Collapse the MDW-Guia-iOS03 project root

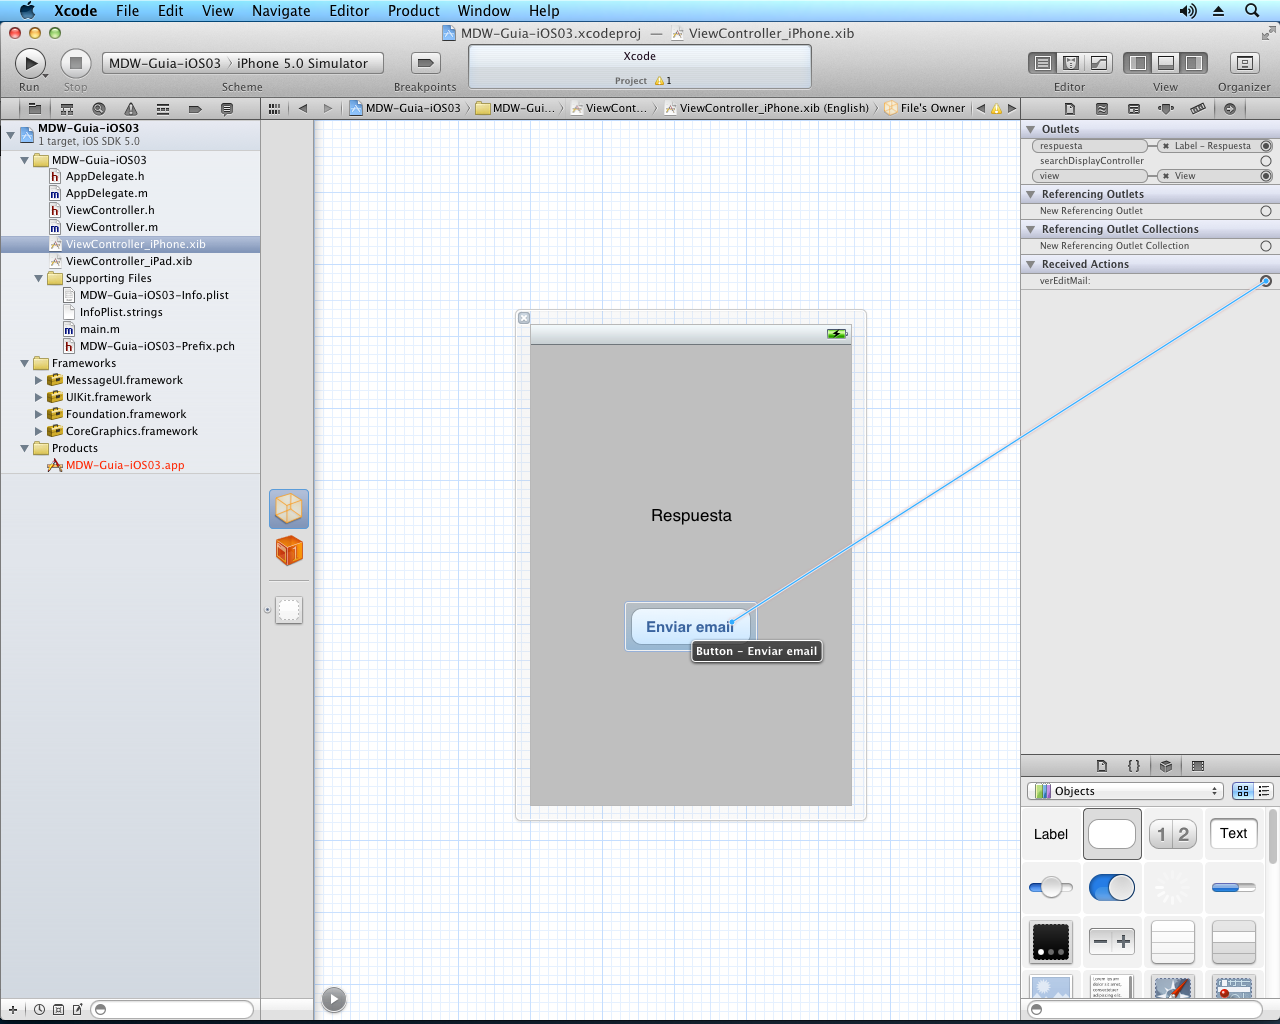[x=11, y=133]
